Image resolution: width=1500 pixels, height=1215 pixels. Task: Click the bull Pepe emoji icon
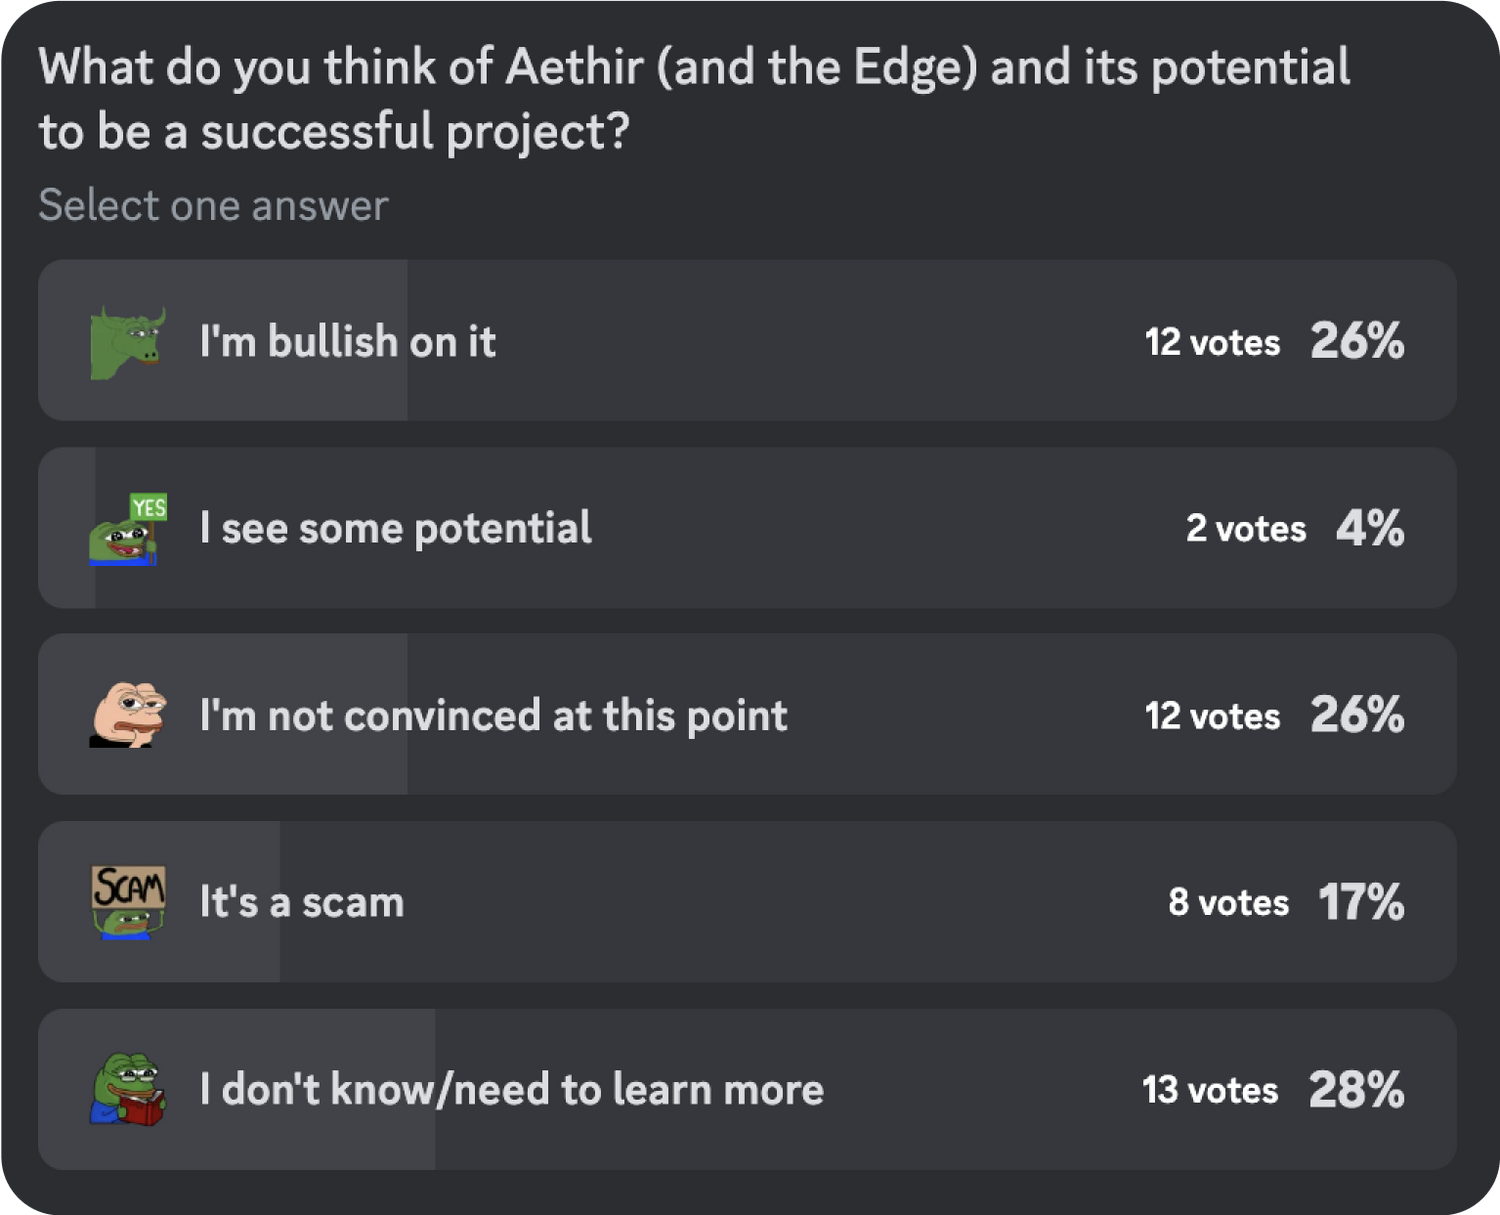[x=128, y=342]
